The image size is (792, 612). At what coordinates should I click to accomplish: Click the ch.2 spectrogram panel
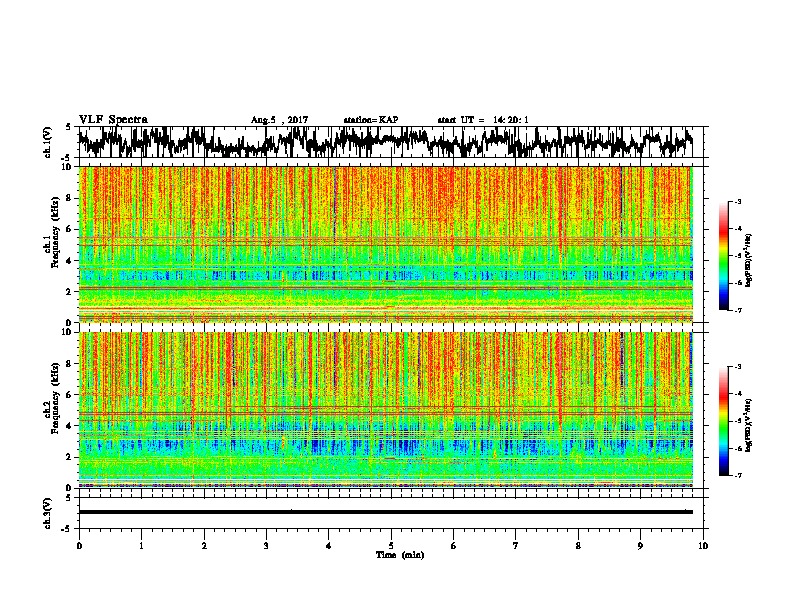385,410
